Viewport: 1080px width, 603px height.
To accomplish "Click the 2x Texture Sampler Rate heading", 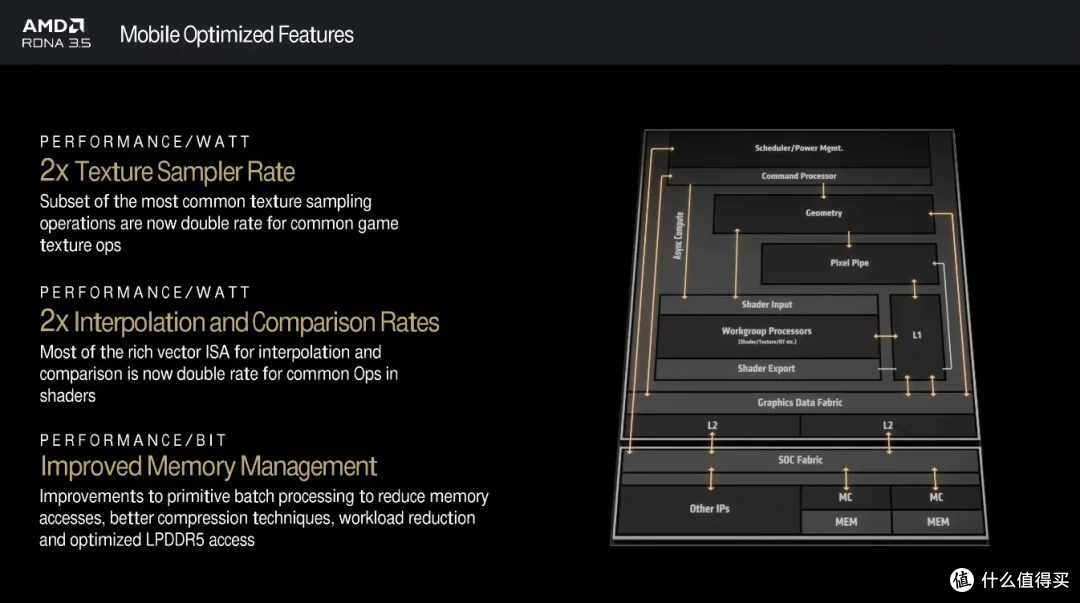I will (167, 170).
